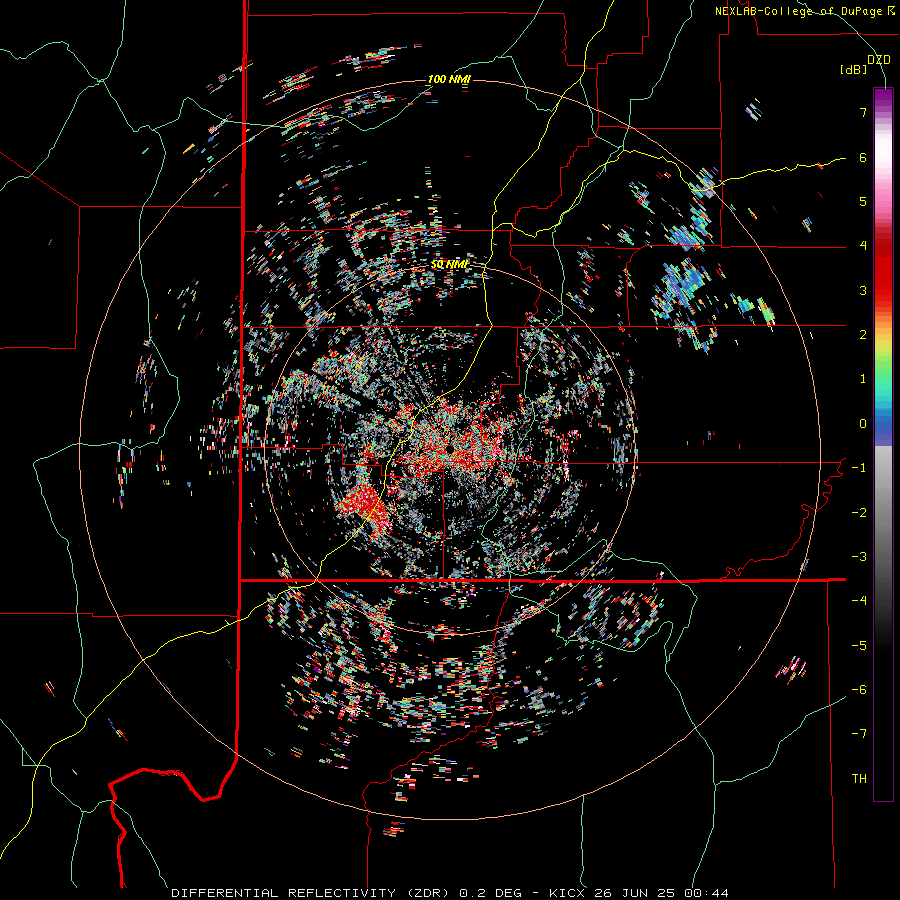Image resolution: width=900 pixels, height=900 pixels.
Task: Click the TH label at the scale bottom
Action: click(x=859, y=779)
